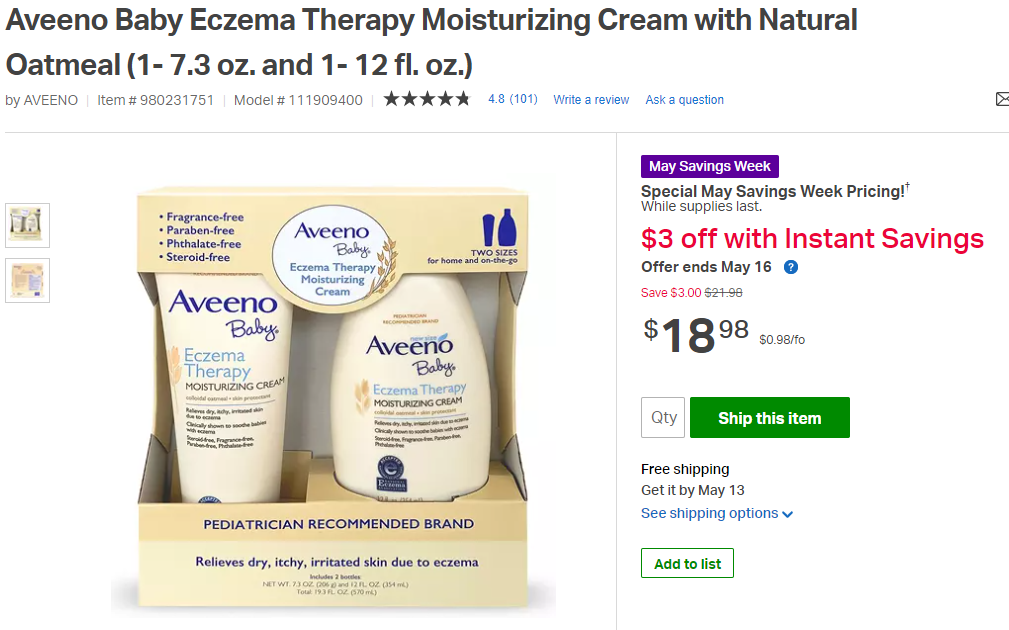Image resolution: width=1009 pixels, height=630 pixels.
Task: Click the $3 off with Instant Savings text
Action: tap(812, 239)
